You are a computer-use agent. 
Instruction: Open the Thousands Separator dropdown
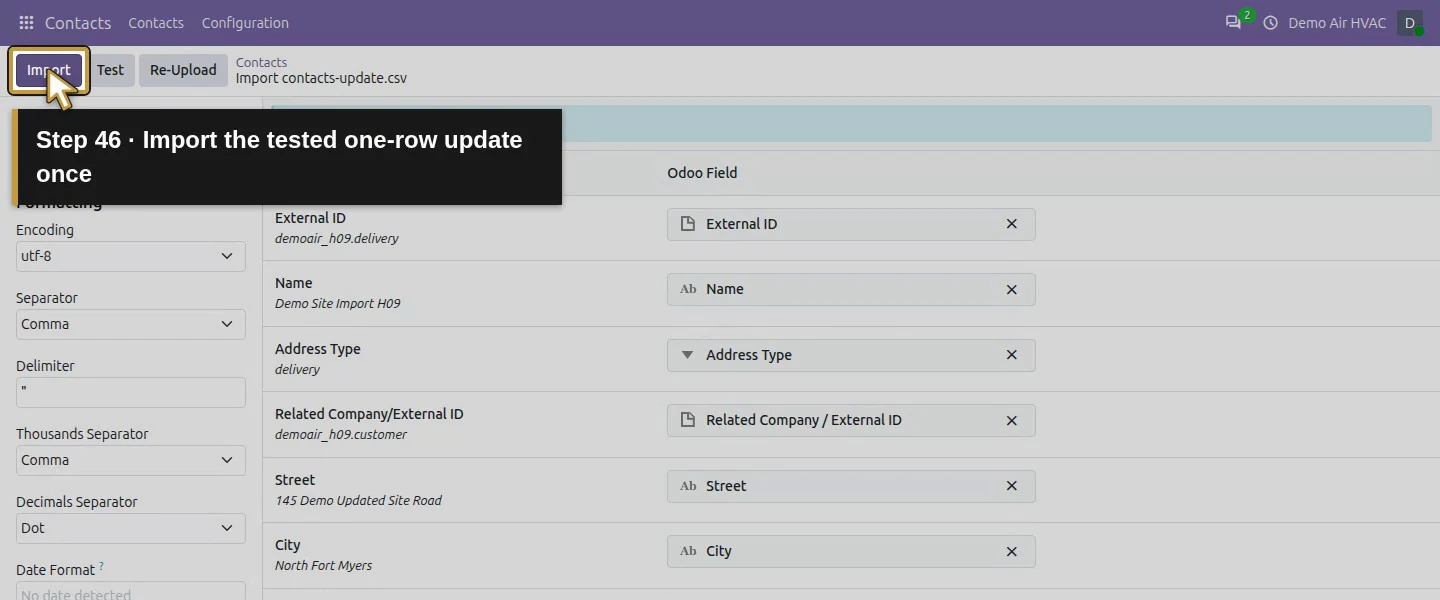point(131,460)
